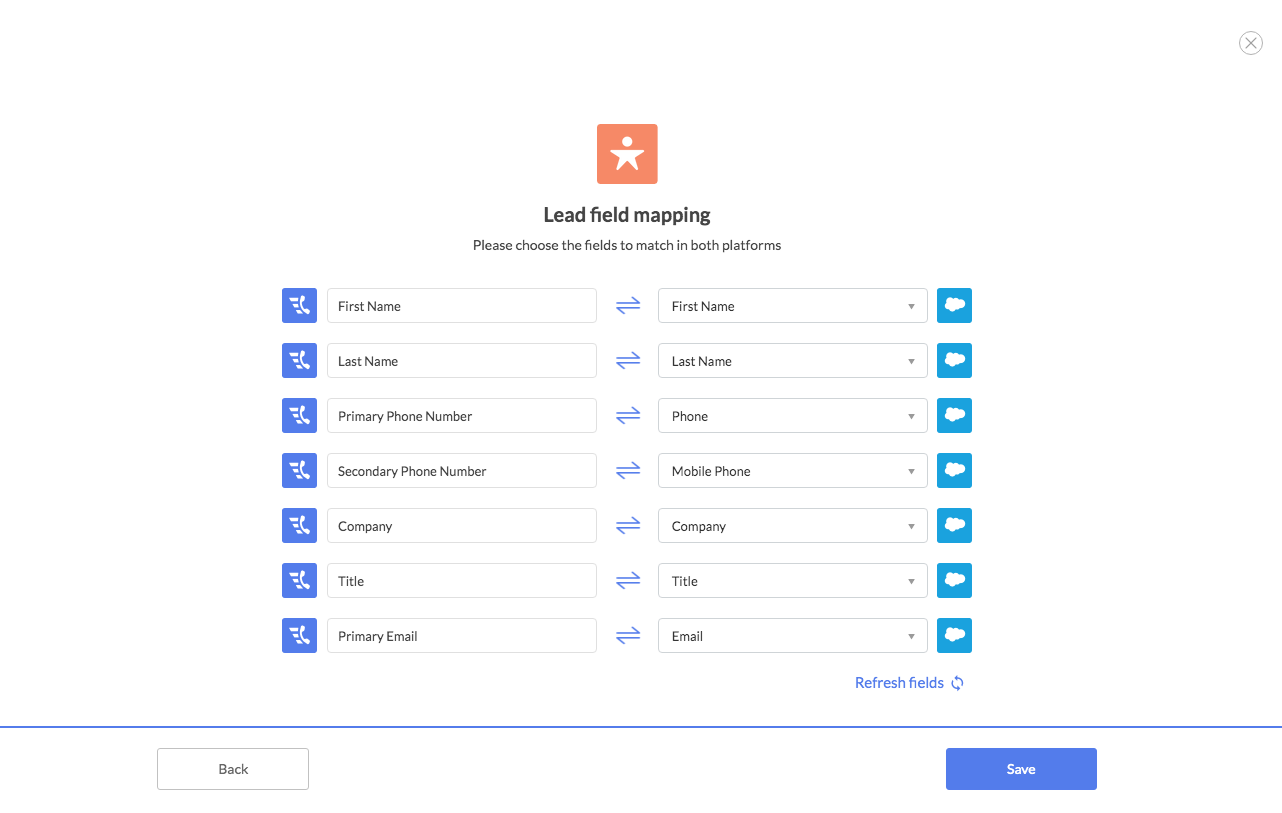Close the lead field mapping dialog

click(1250, 43)
